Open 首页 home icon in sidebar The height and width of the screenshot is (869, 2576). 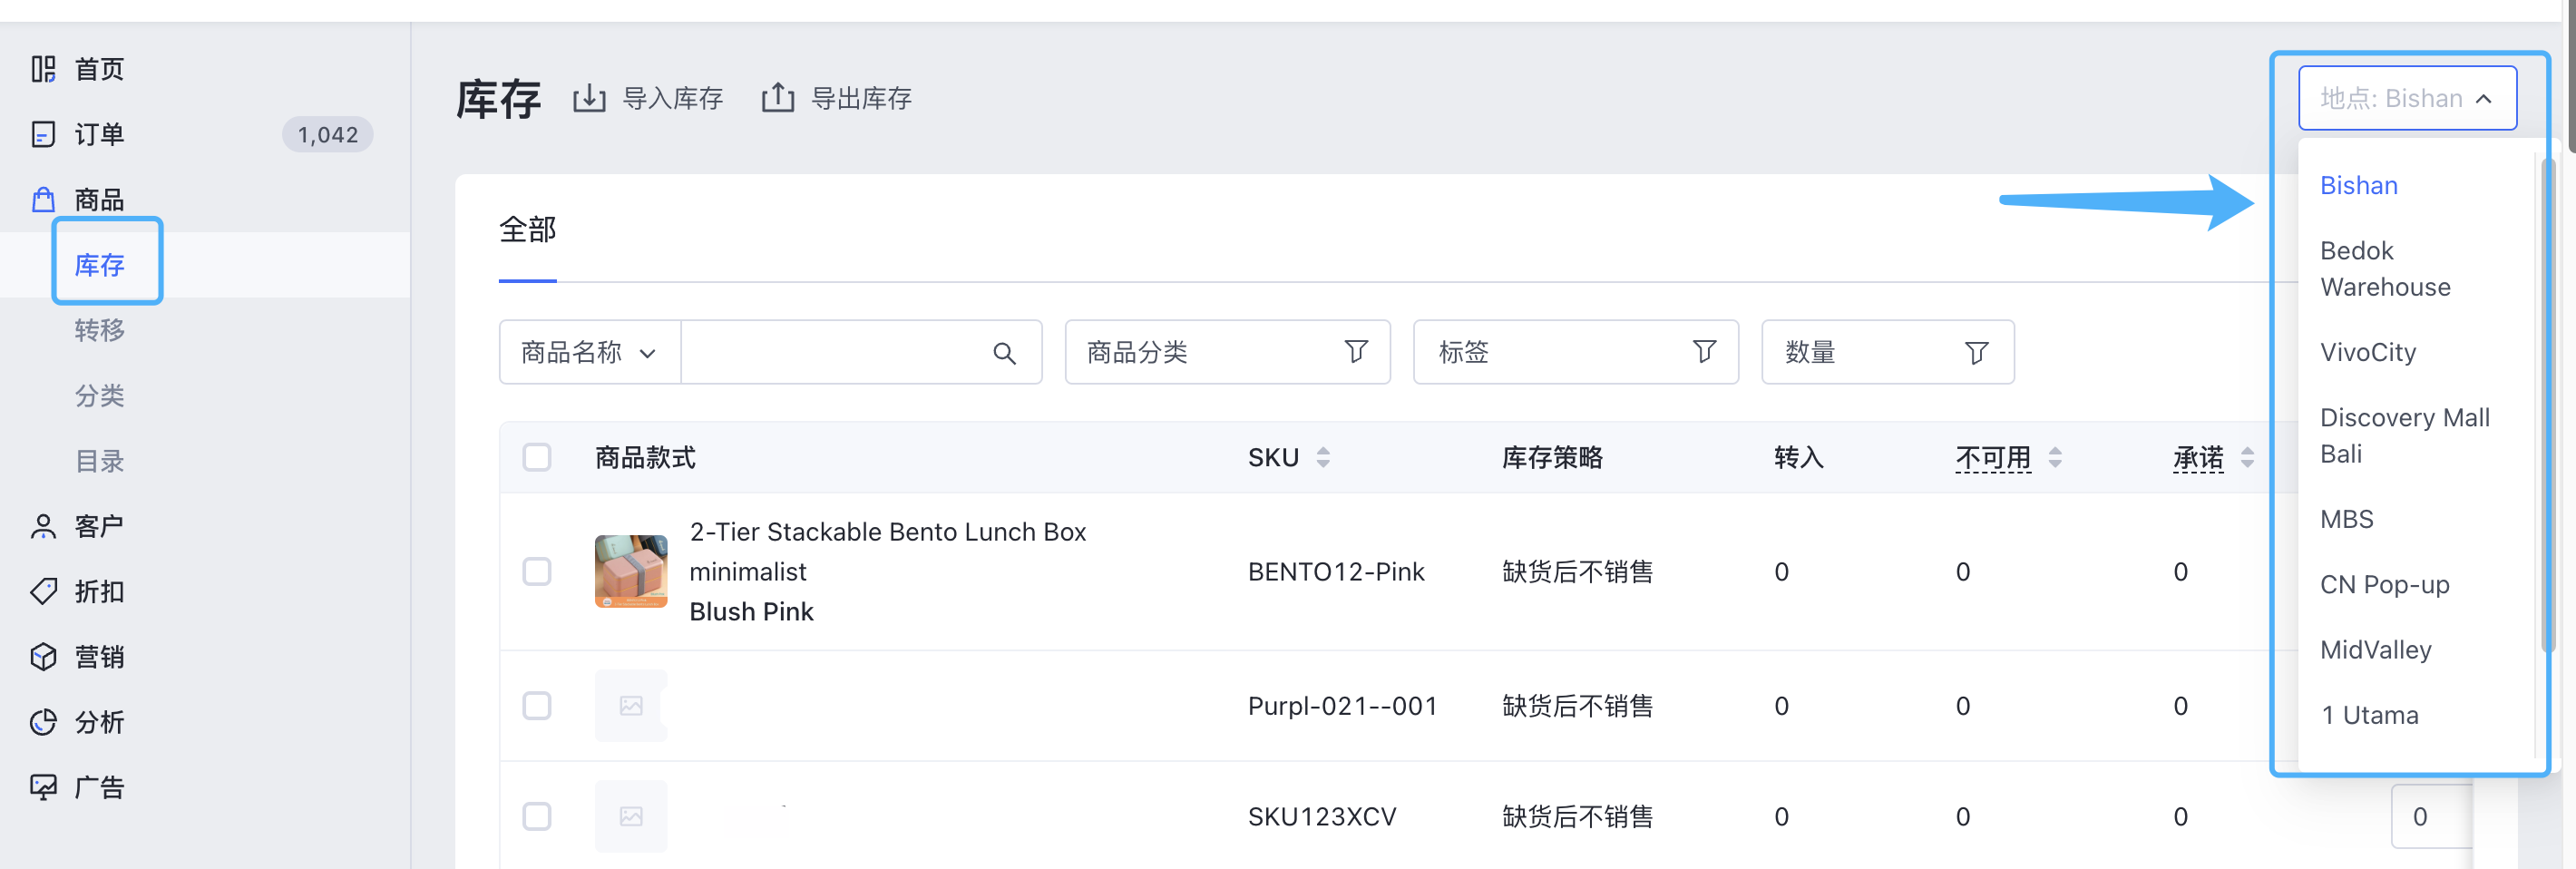[43, 69]
